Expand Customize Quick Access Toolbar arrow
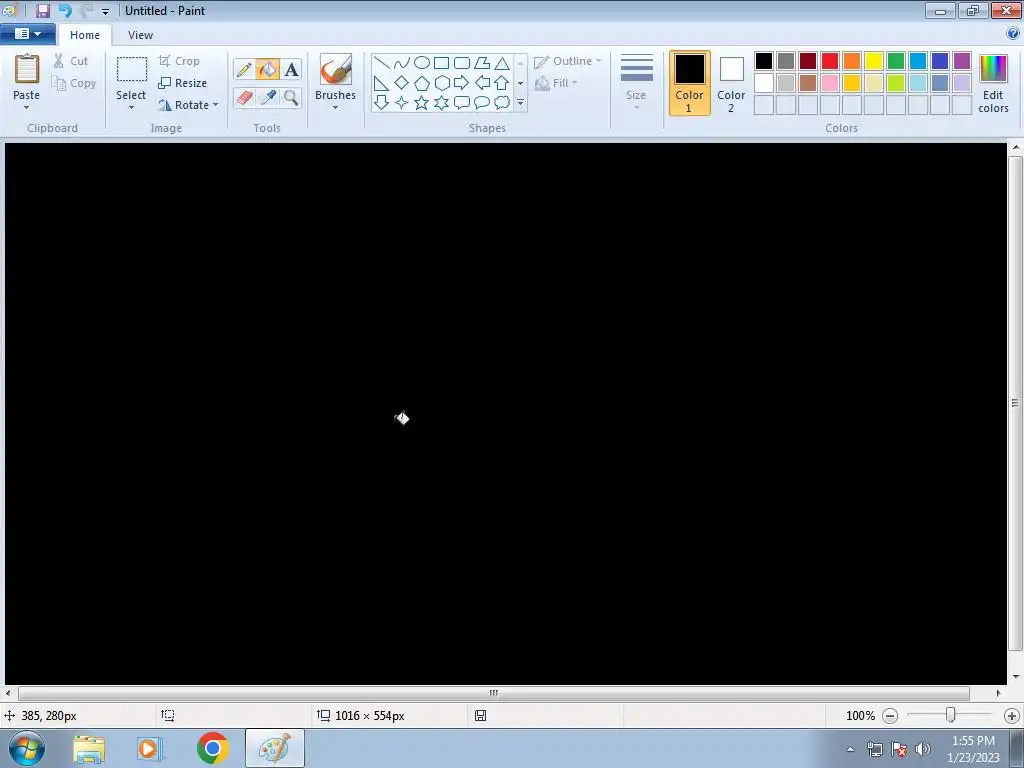This screenshot has height=768, width=1024. 105,11
